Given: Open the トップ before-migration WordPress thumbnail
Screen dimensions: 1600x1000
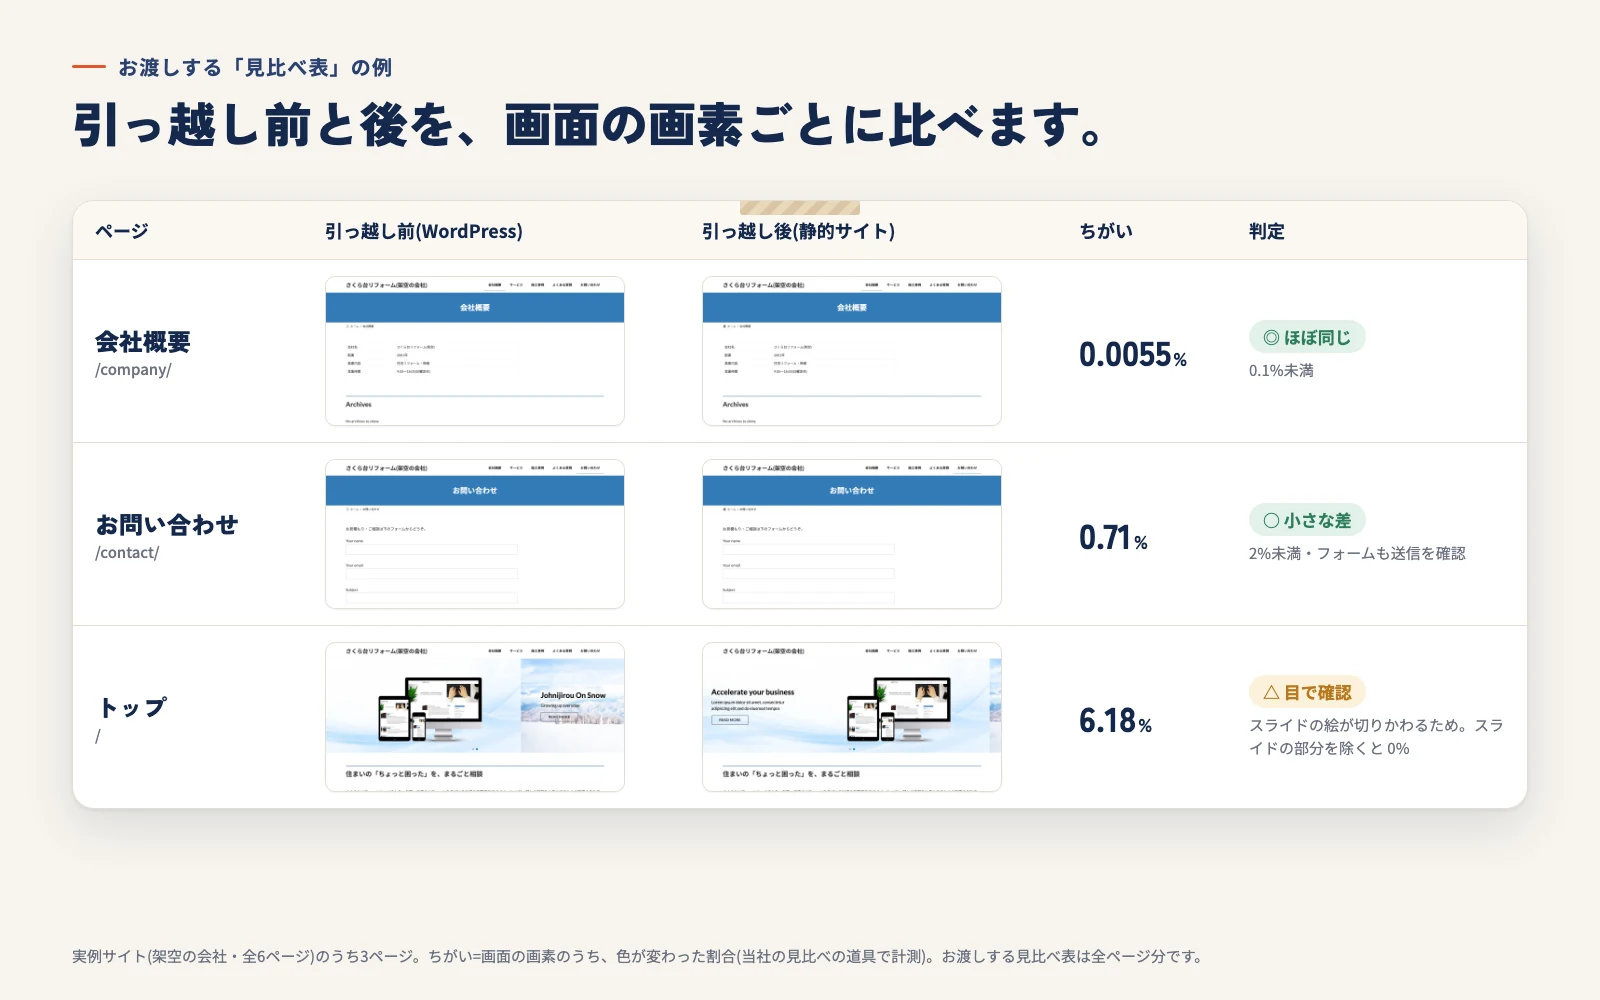Looking at the screenshot, I should coord(475,717).
